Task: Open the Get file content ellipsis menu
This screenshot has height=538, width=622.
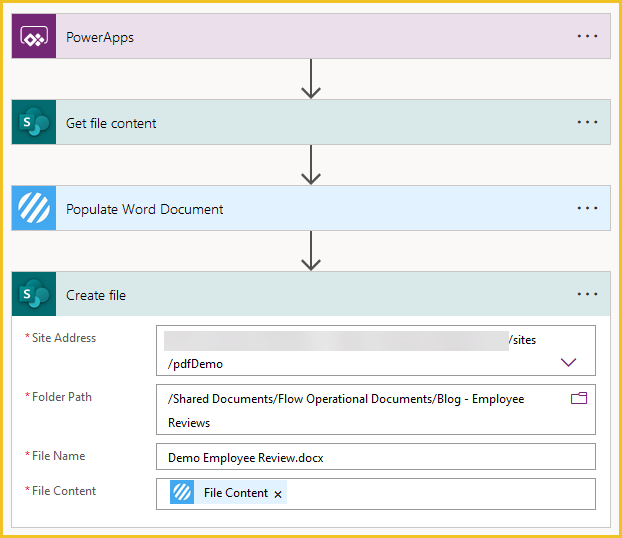Action: coord(587,122)
